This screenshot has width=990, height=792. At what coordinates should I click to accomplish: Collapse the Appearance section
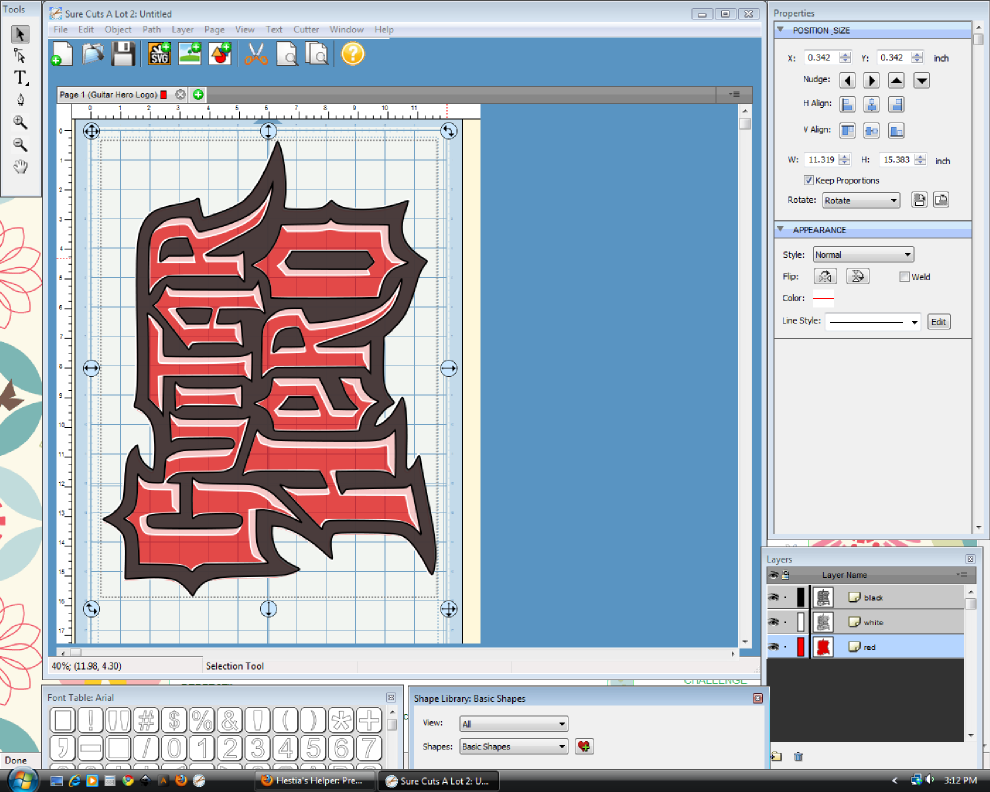coord(780,229)
